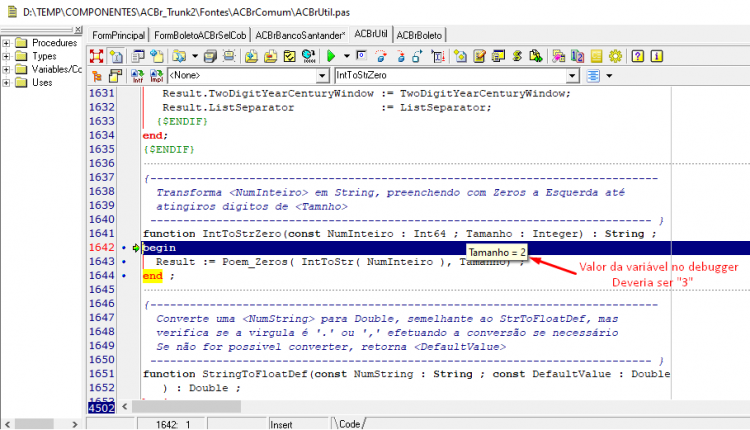The height and width of the screenshot is (430, 750).
Task: Click the yellow-diamond page toolbar icon
Action: (x=460, y=56)
